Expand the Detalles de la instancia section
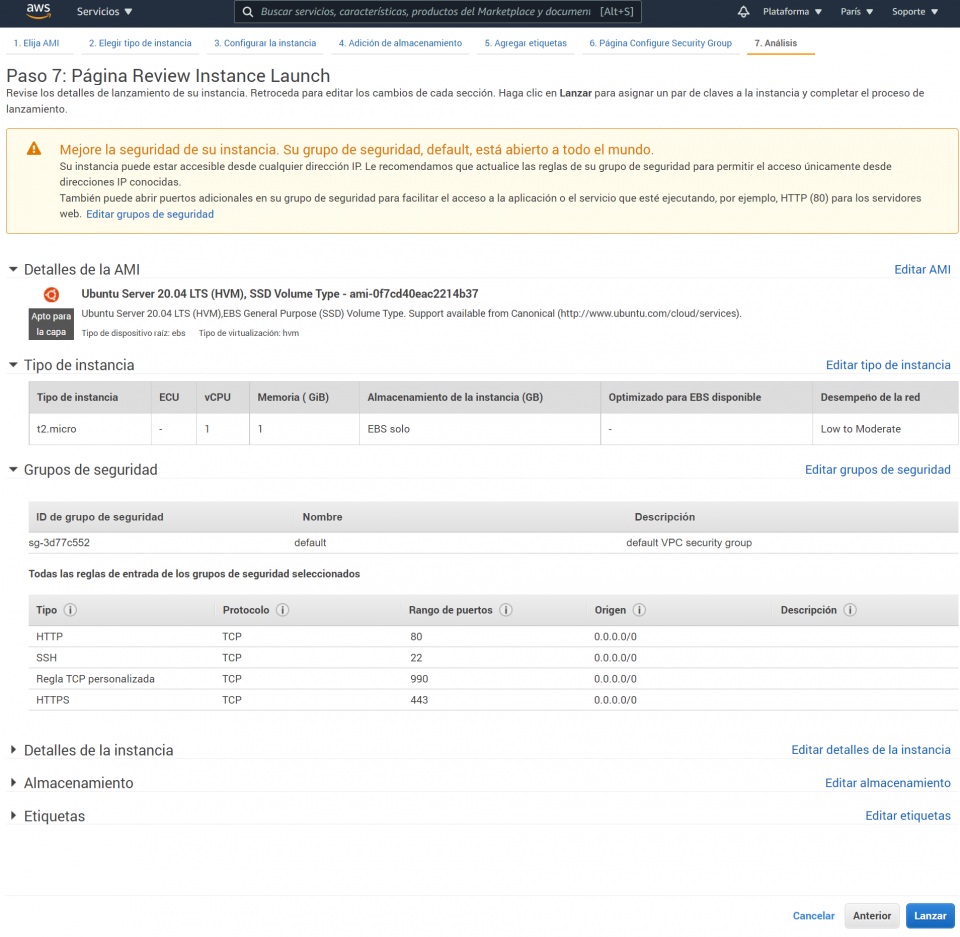 (13, 750)
